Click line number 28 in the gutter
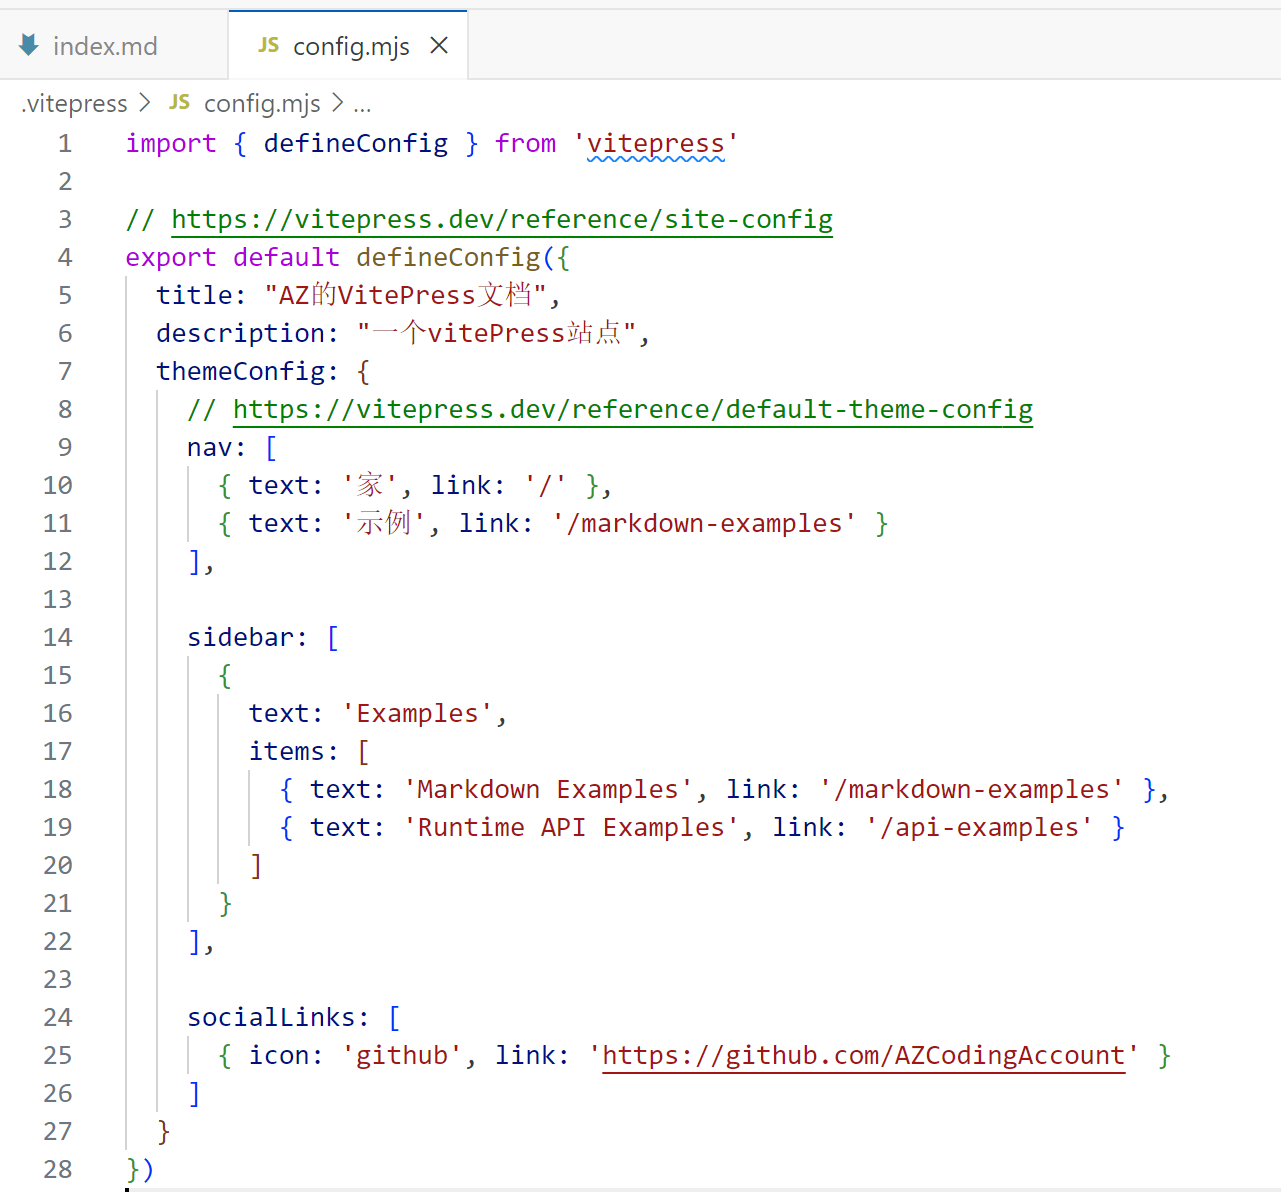 (58, 1169)
